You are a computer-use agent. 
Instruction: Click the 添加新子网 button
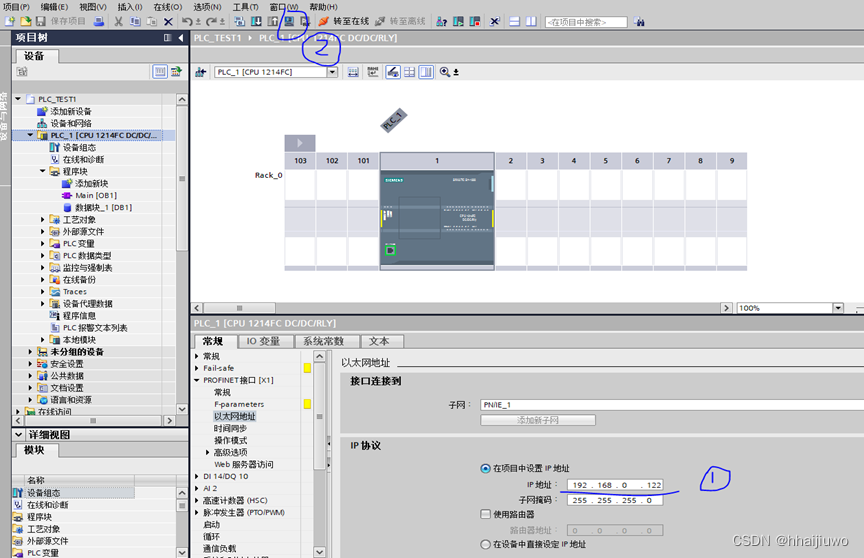pos(538,420)
